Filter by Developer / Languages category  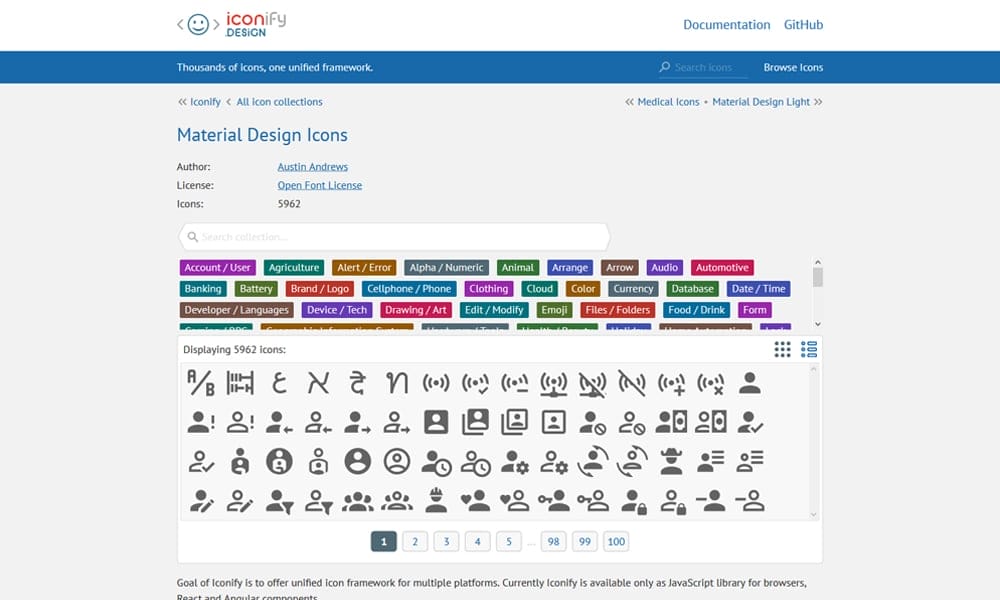tap(237, 310)
